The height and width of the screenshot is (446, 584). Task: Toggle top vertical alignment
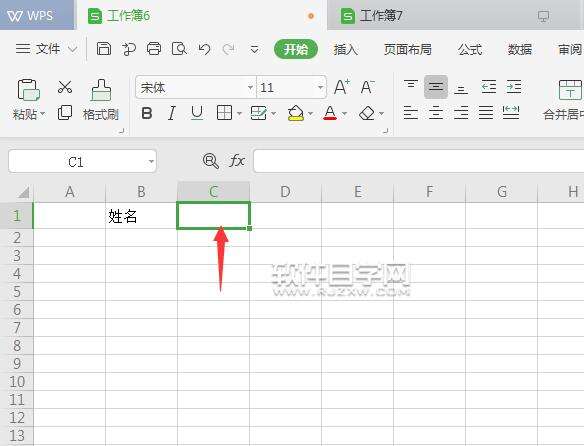(x=411, y=86)
